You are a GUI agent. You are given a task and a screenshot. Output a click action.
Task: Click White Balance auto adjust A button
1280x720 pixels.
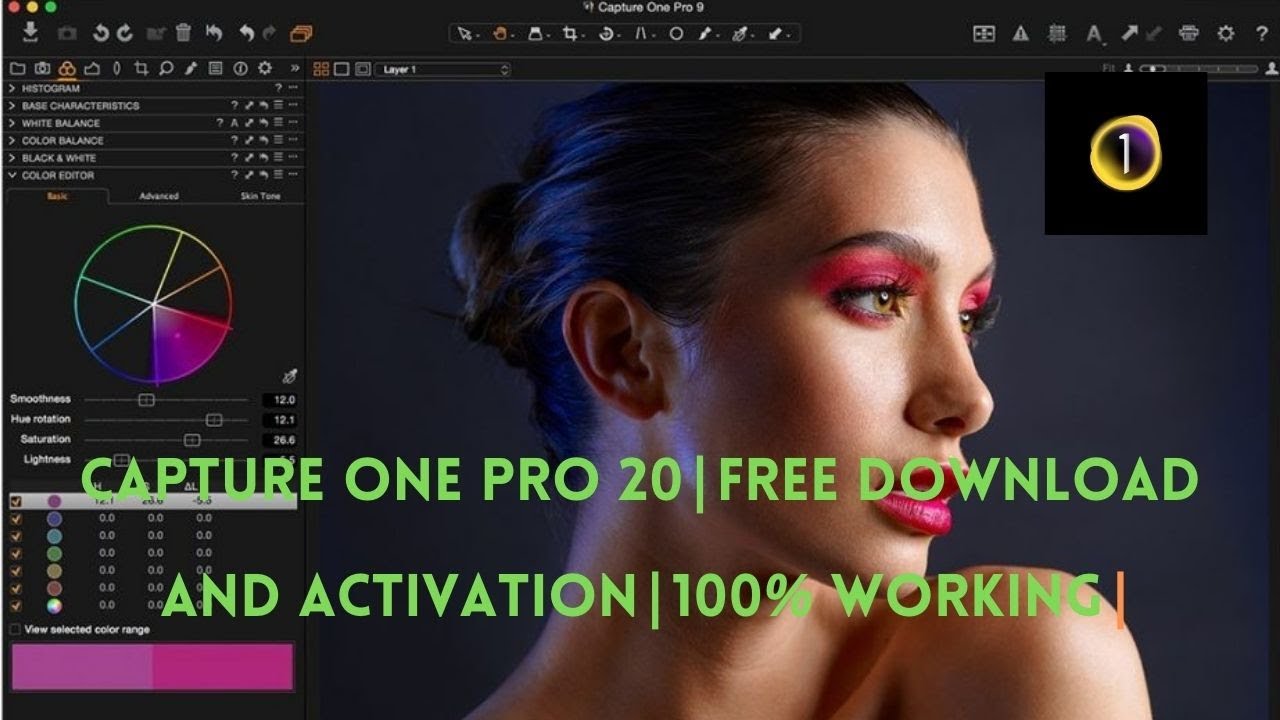coord(234,123)
